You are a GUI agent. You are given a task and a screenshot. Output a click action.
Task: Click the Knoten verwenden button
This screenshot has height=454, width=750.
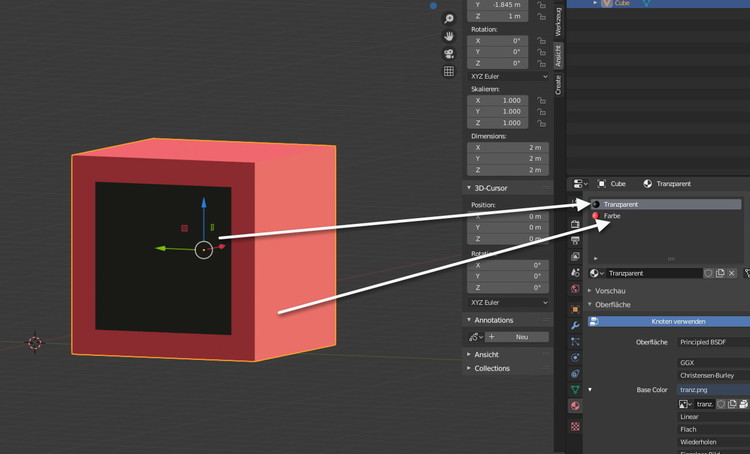[x=669, y=321]
